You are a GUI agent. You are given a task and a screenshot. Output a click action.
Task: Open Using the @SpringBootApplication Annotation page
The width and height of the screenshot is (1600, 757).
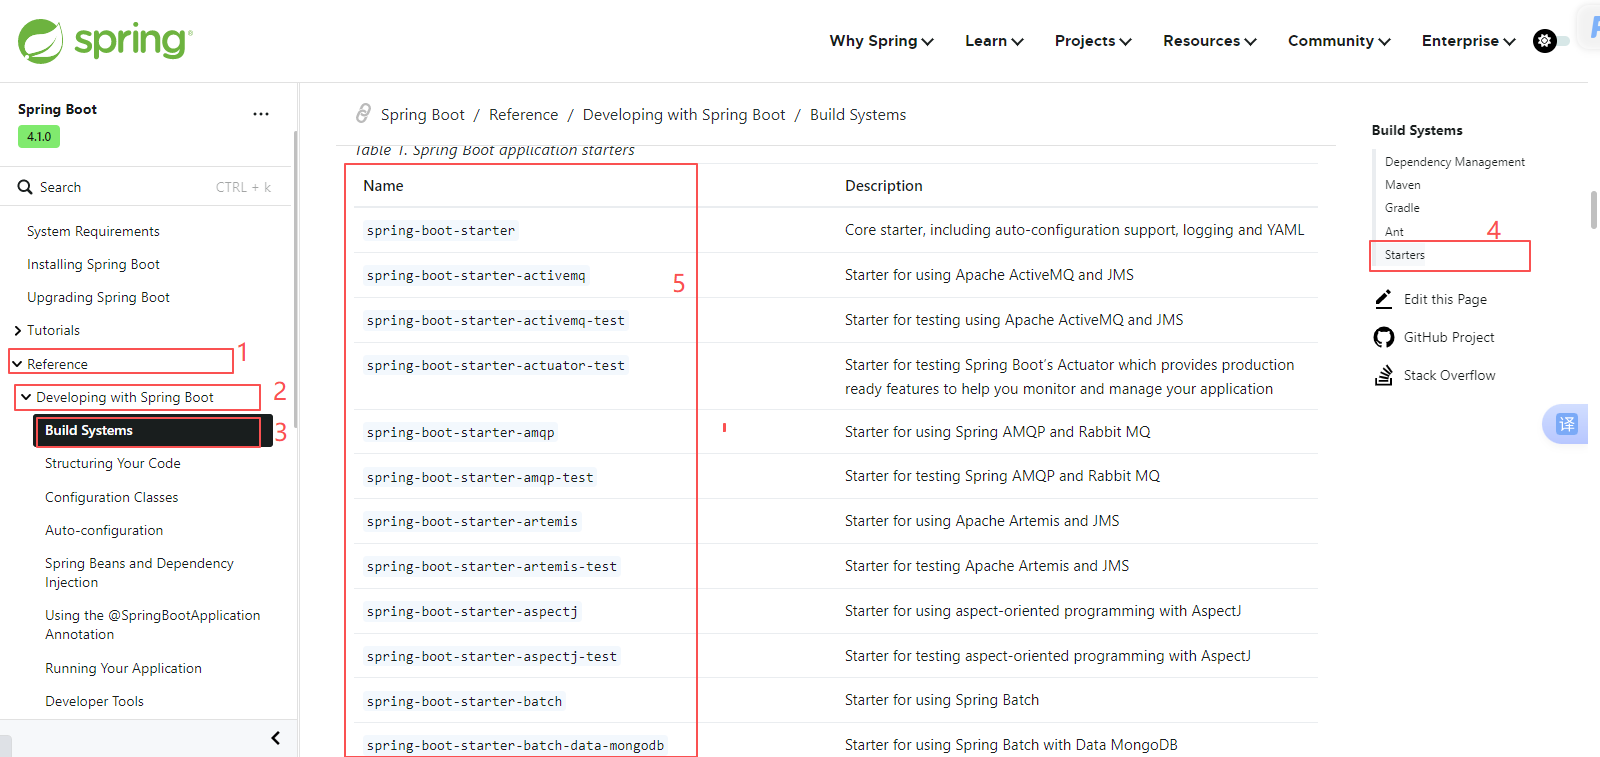click(x=152, y=625)
